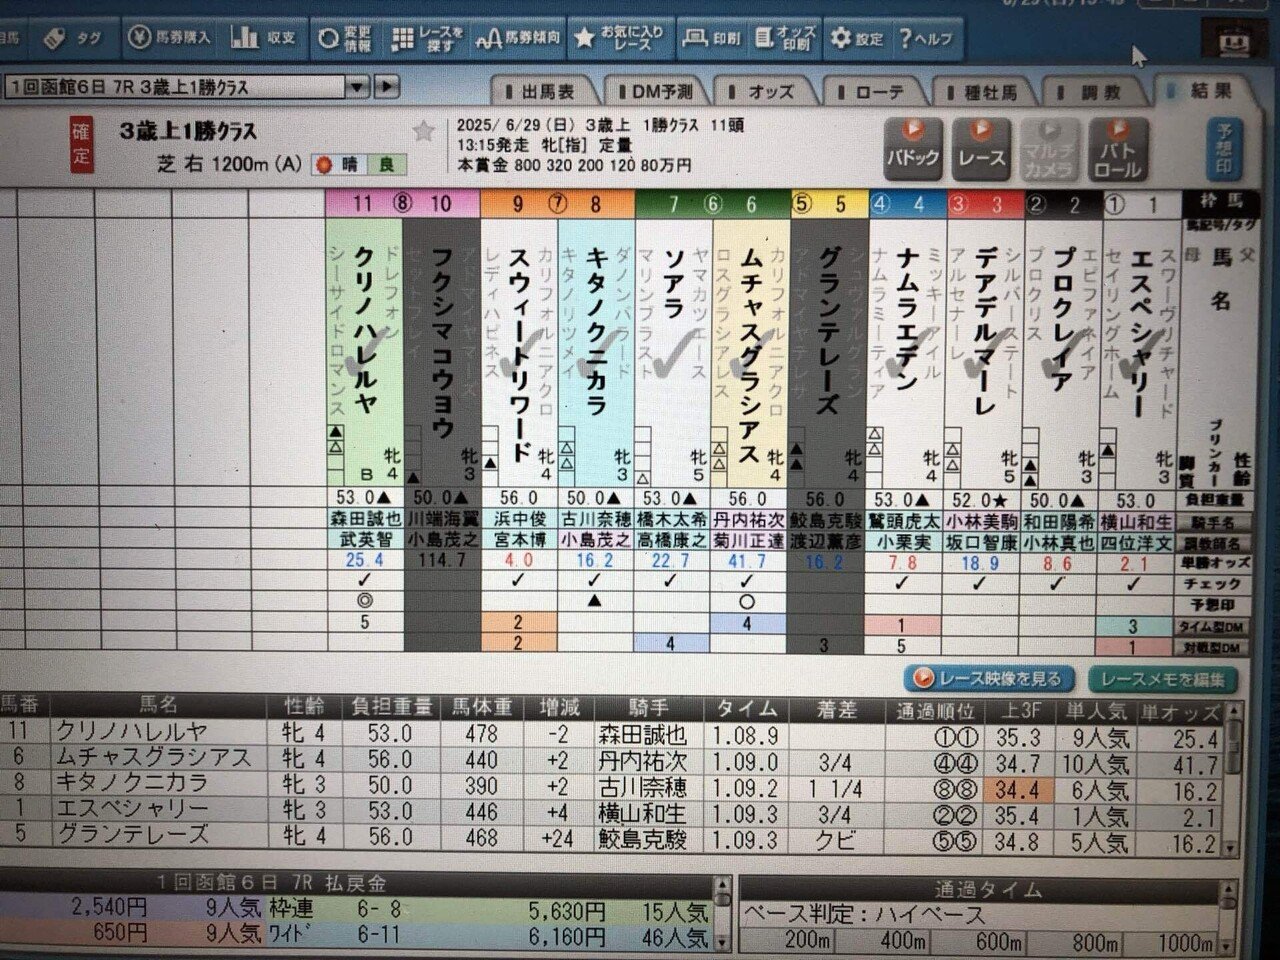Sort results by タイム column header
Image resolution: width=1280 pixels, height=960 pixels.
(x=746, y=708)
